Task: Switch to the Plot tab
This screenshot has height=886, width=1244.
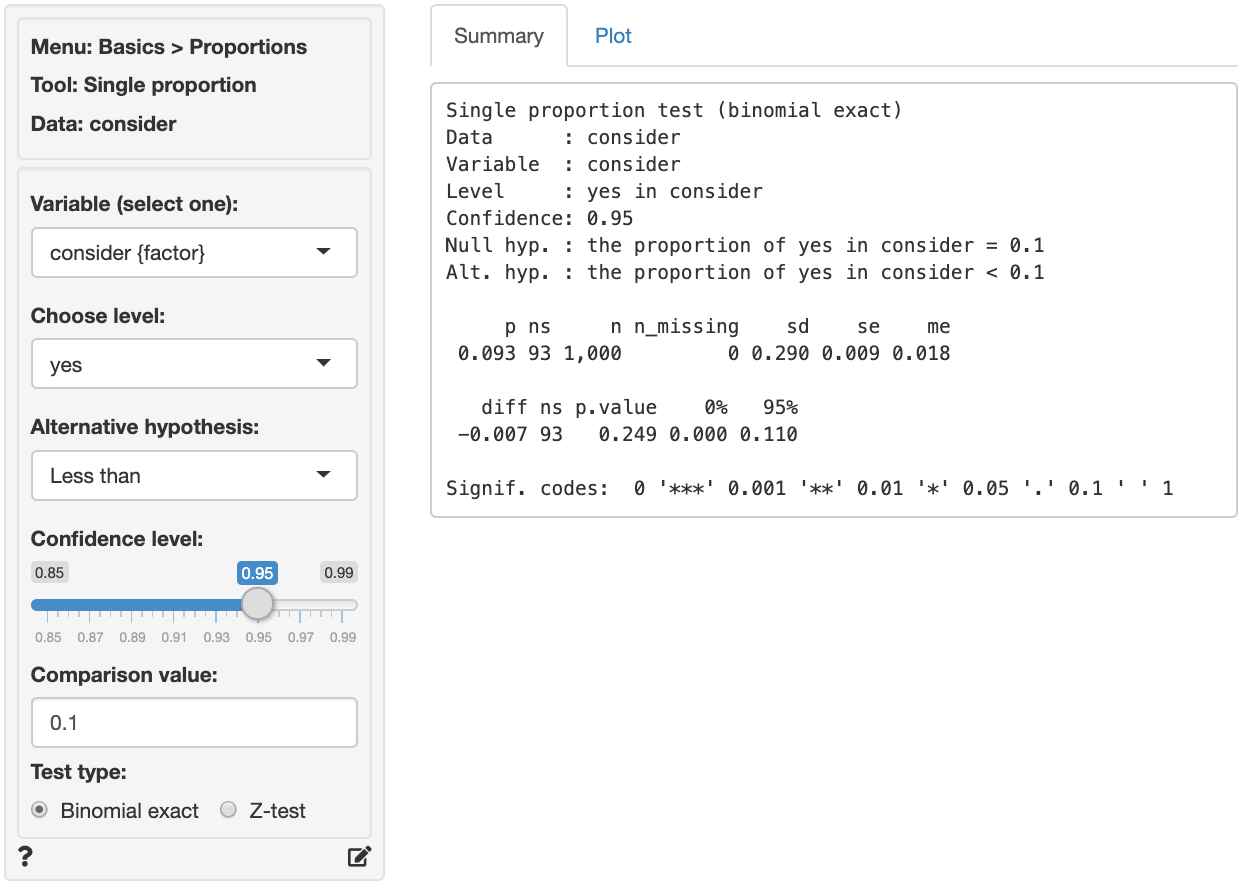Action: coord(613,36)
